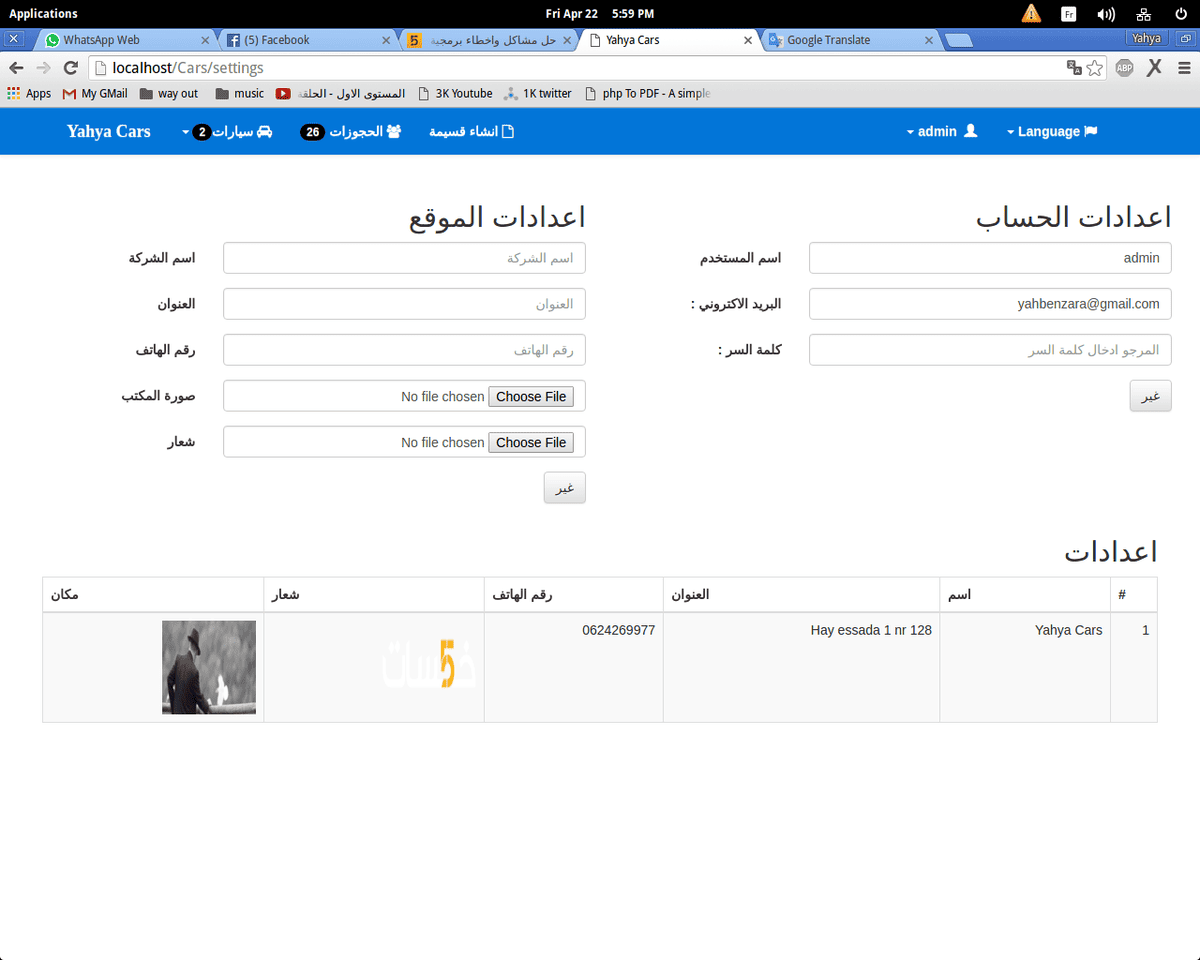
Task: Close the Yahya Cars tab
Action: click(748, 40)
